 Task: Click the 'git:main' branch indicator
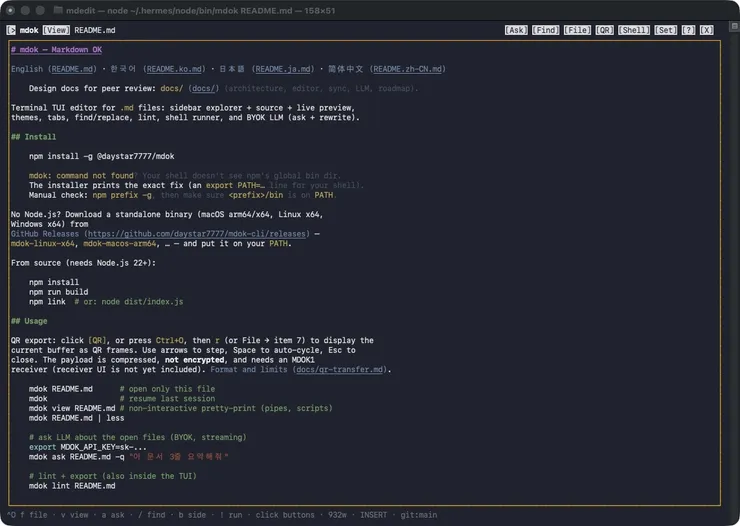pos(419,515)
